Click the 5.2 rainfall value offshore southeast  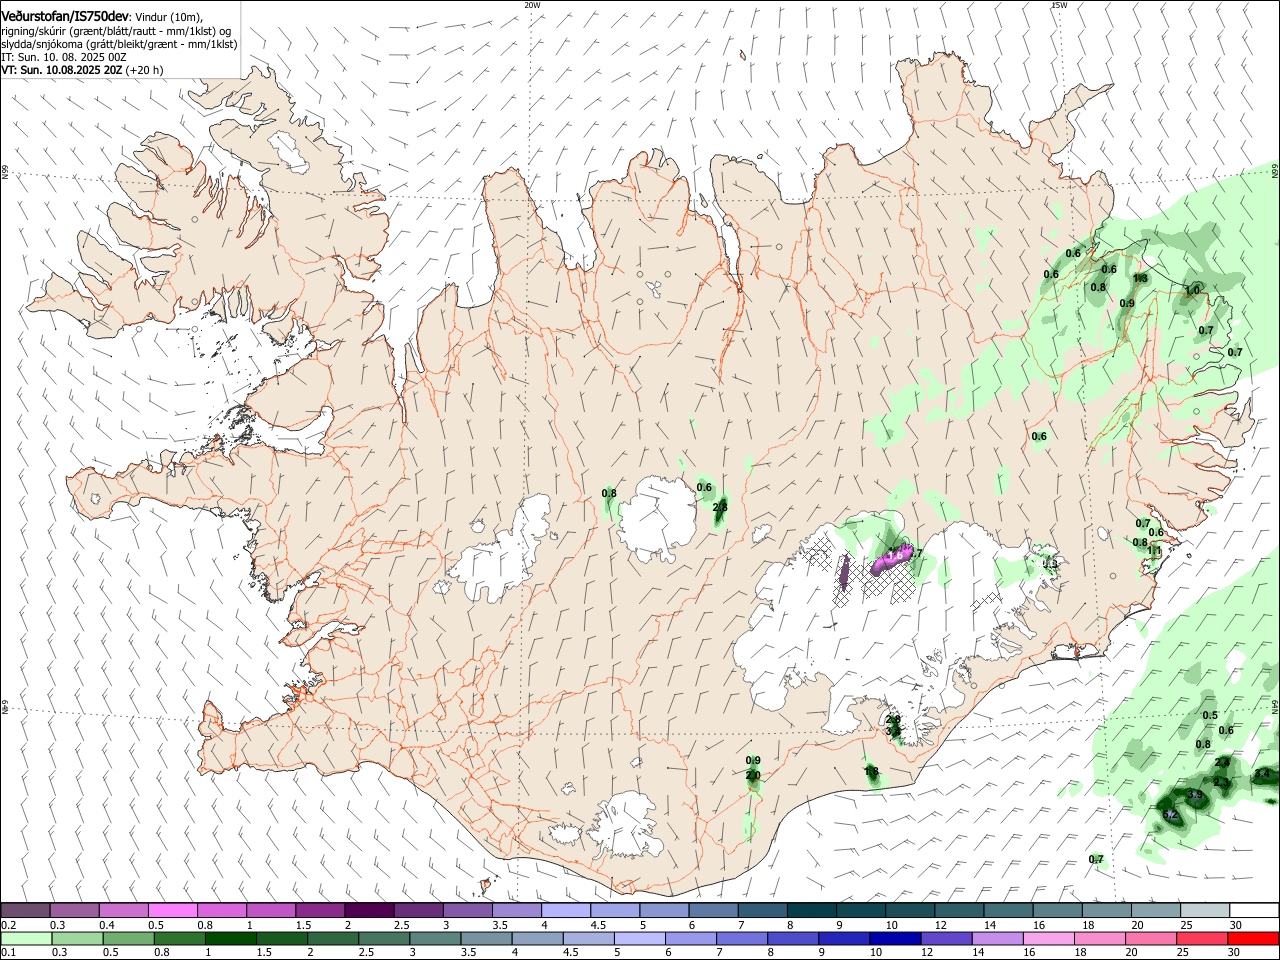(x=1171, y=815)
